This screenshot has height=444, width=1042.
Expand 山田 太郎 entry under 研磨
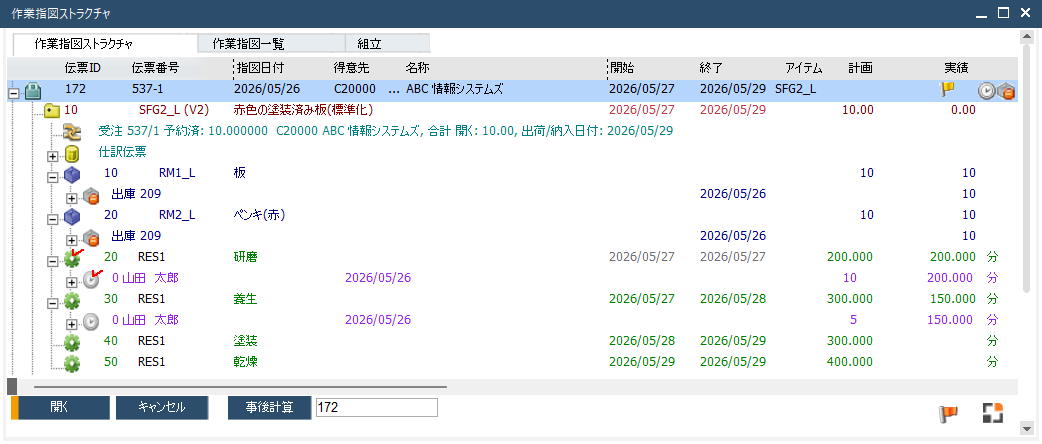(x=72, y=282)
